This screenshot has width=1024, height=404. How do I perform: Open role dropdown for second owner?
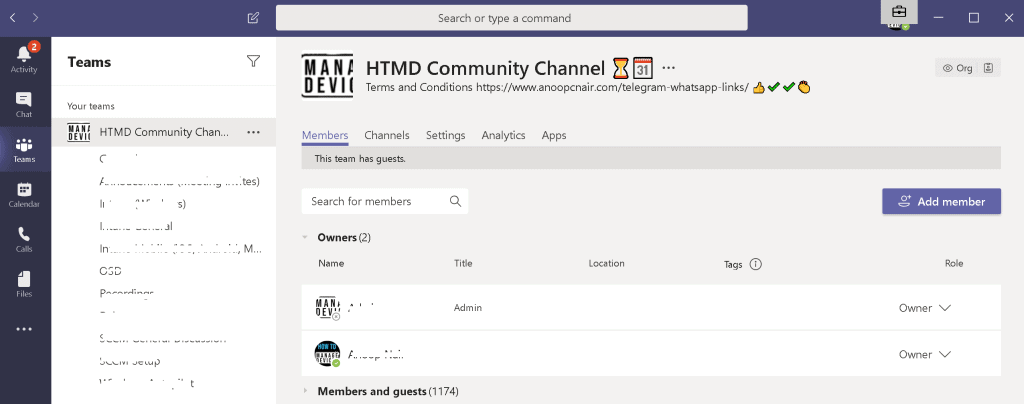pos(925,354)
